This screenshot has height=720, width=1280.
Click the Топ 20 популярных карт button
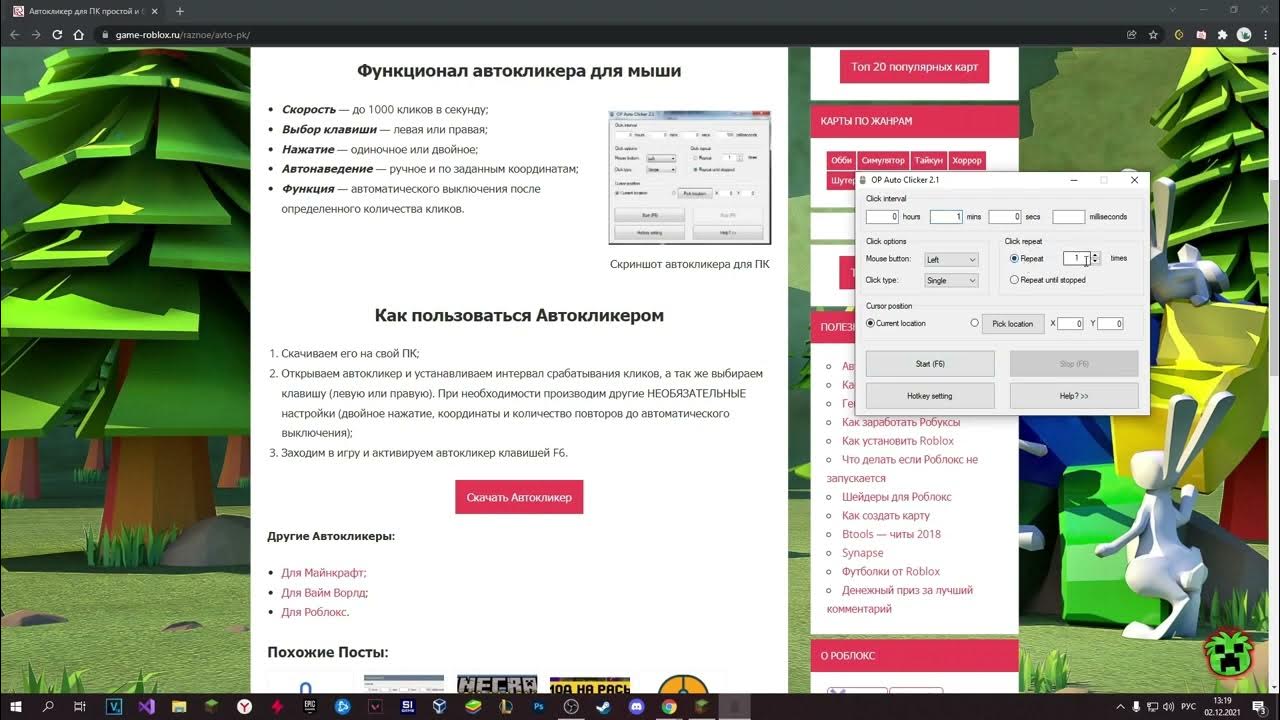[x=915, y=67]
